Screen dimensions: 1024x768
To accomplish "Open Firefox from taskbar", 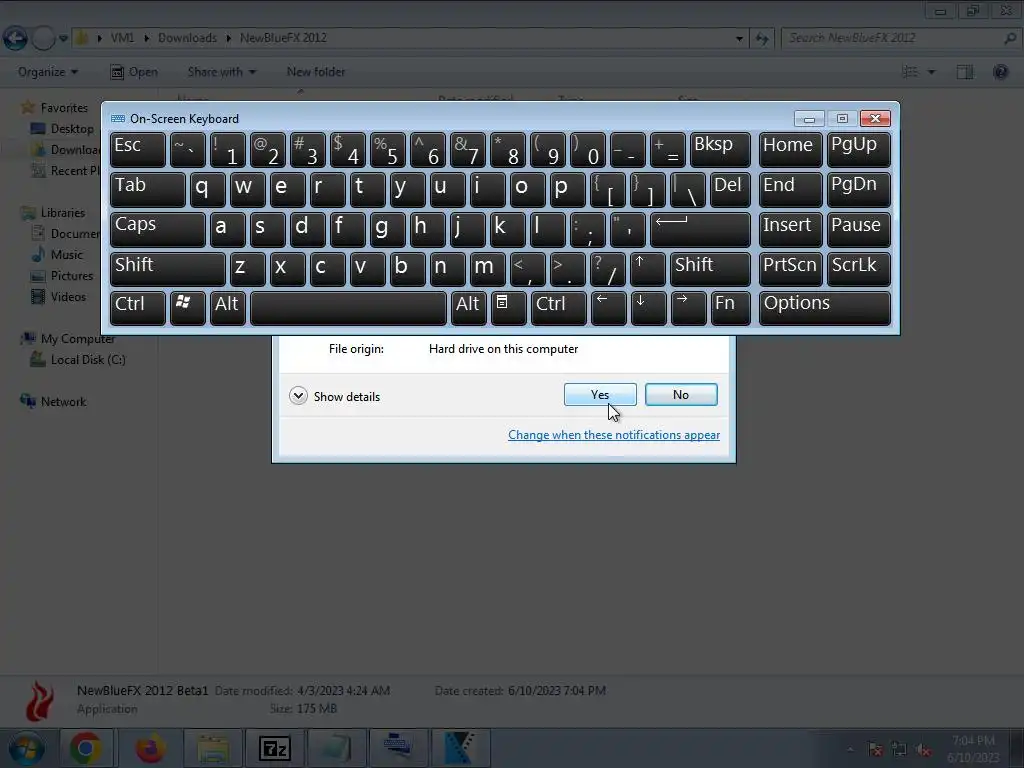I will coord(150,748).
